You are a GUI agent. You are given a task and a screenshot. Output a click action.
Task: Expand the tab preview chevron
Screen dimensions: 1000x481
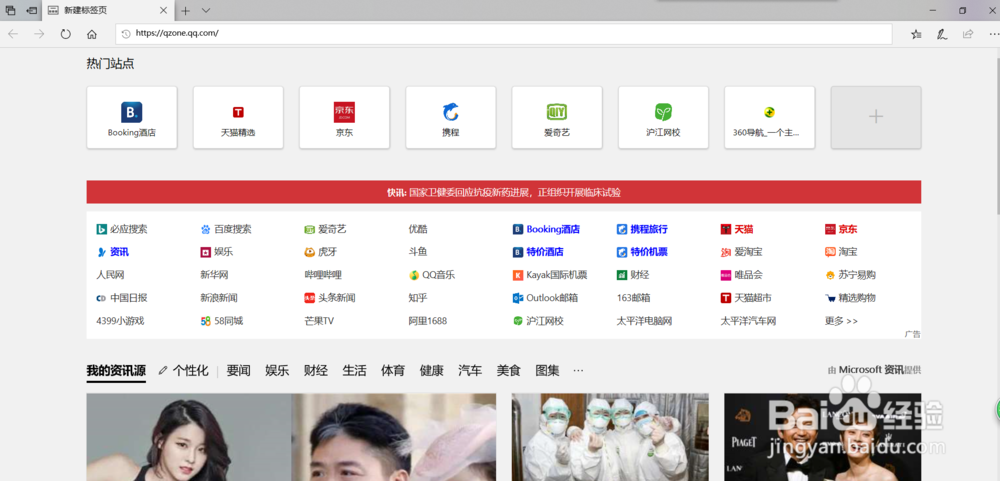pyautogui.click(x=206, y=11)
